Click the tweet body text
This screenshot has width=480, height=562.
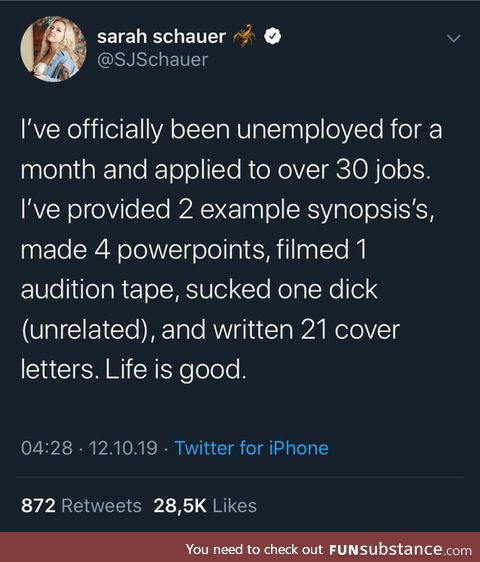tap(231, 250)
